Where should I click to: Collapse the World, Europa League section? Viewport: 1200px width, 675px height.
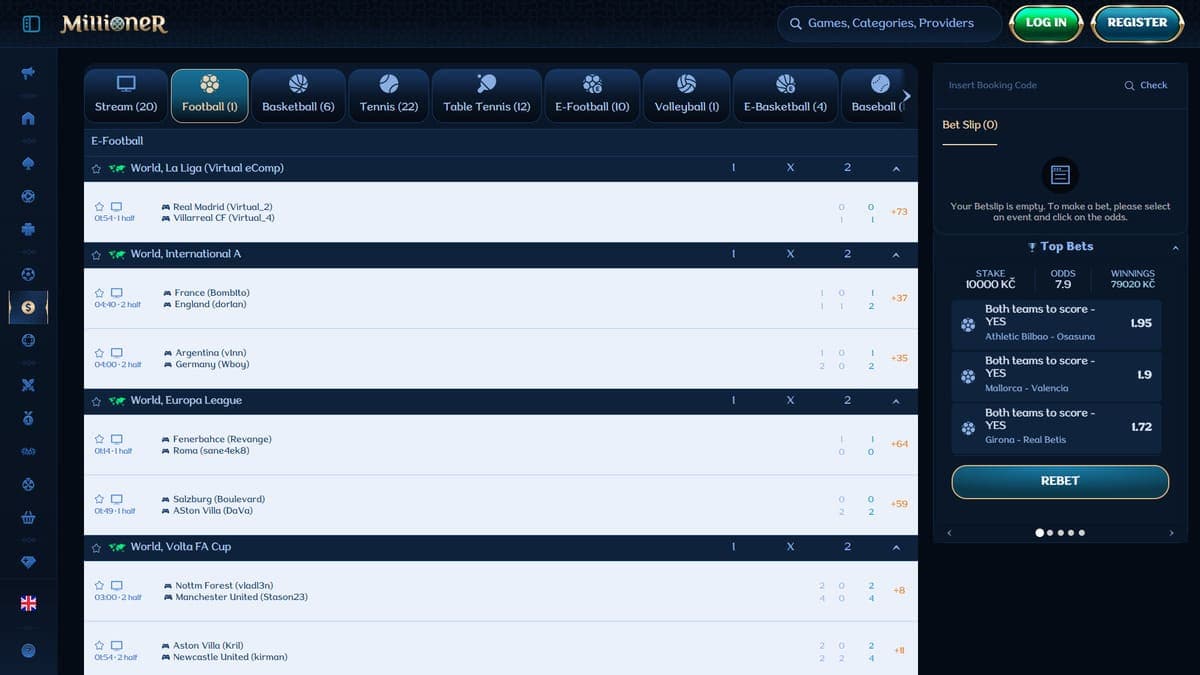point(896,401)
